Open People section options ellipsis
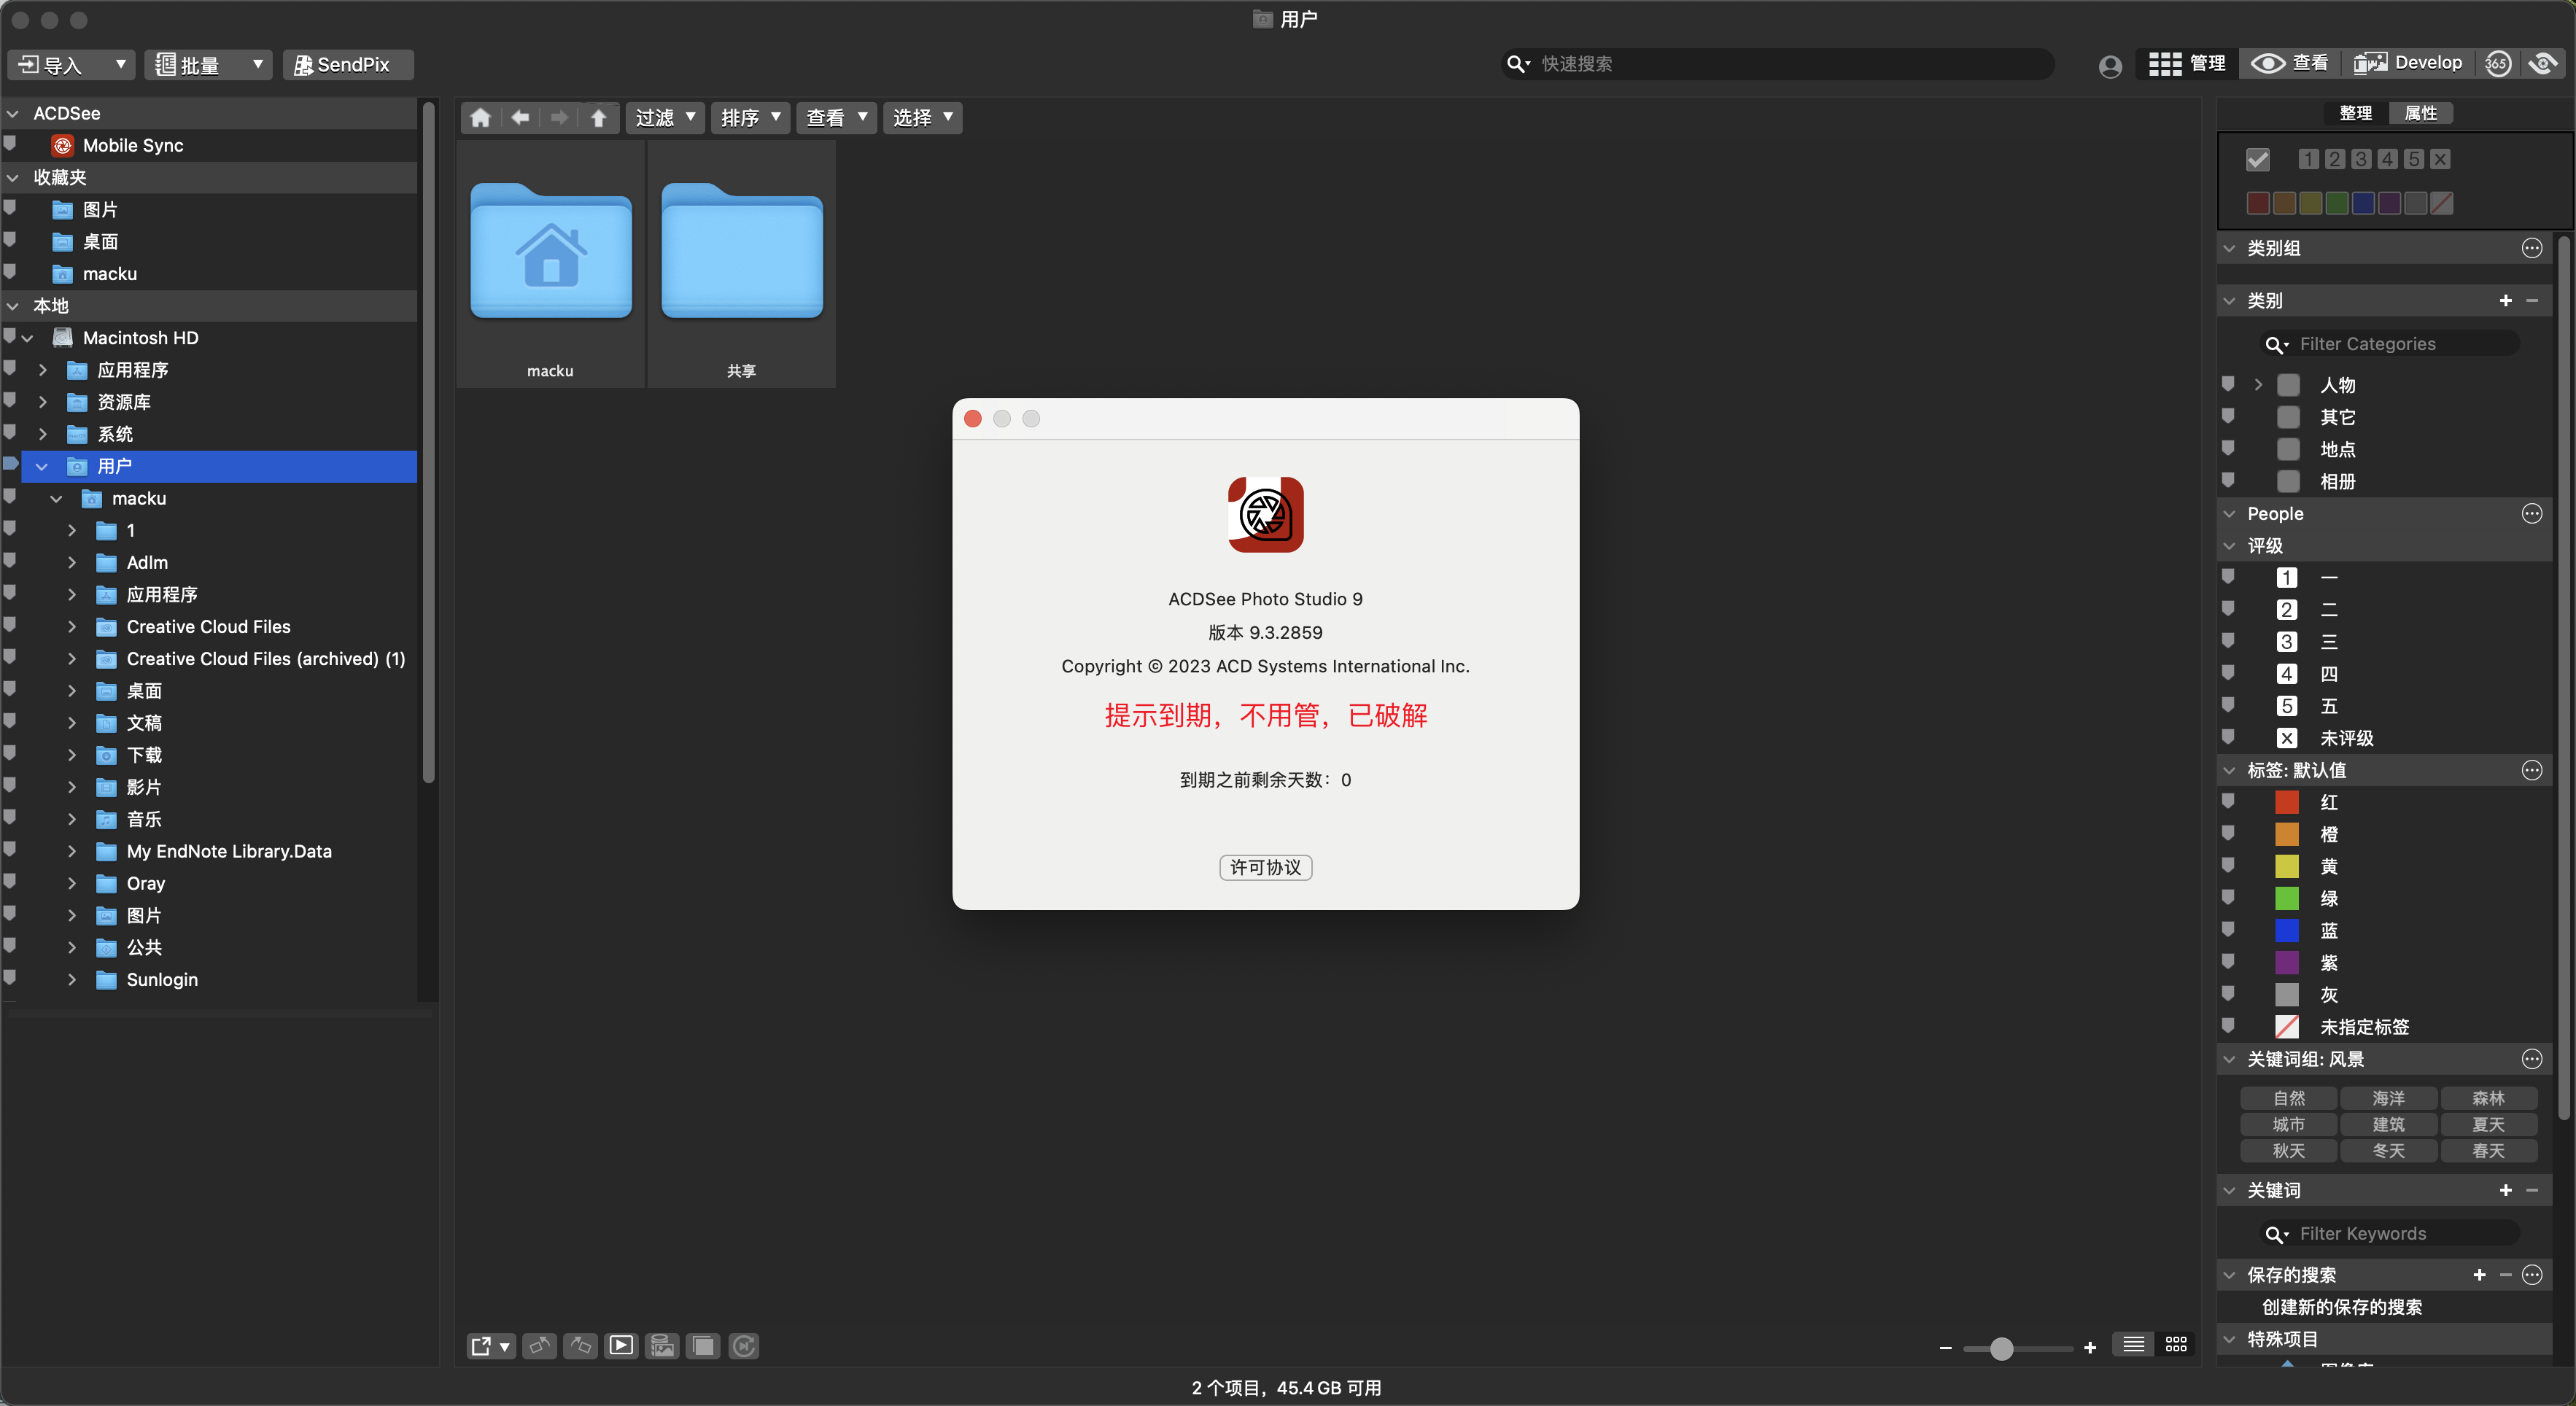The height and width of the screenshot is (1406, 2576). click(x=2532, y=513)
